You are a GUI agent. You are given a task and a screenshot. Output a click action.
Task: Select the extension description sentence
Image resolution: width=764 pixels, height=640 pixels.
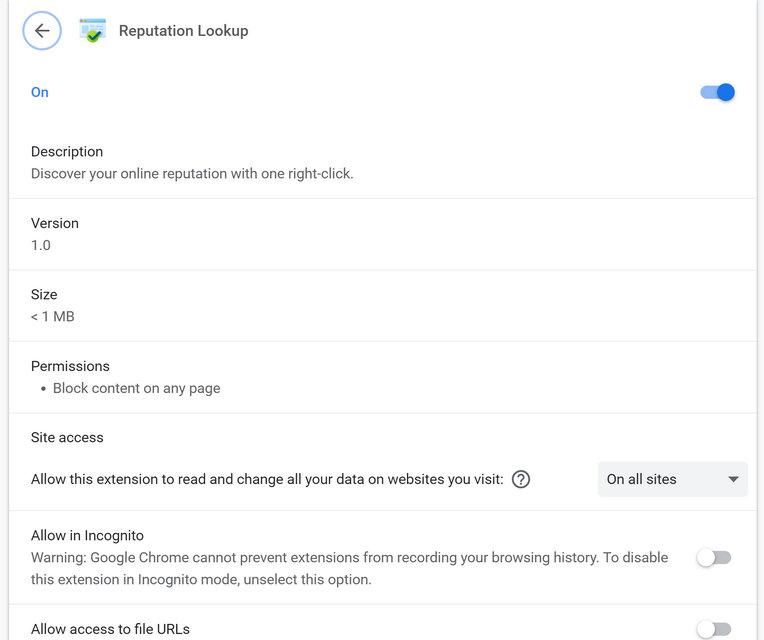[192, 173]
